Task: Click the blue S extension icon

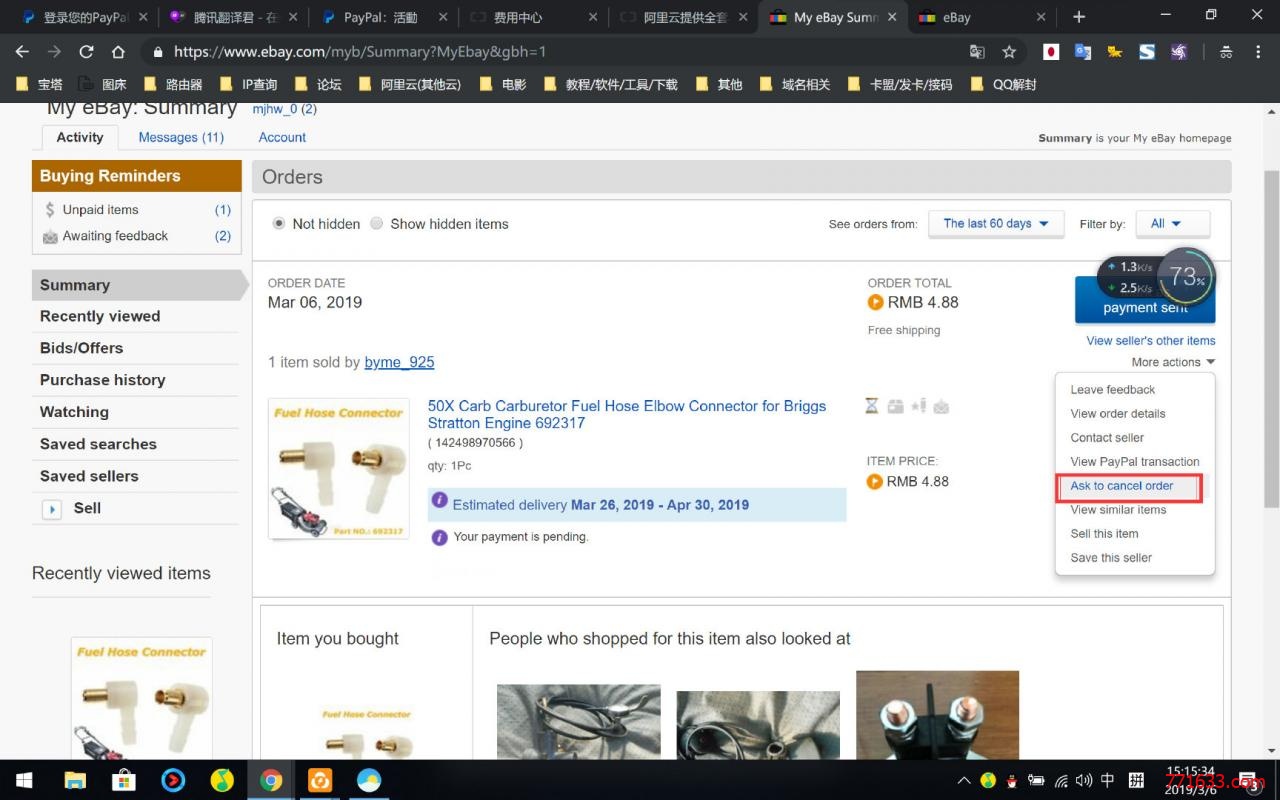Action: 1147,52
